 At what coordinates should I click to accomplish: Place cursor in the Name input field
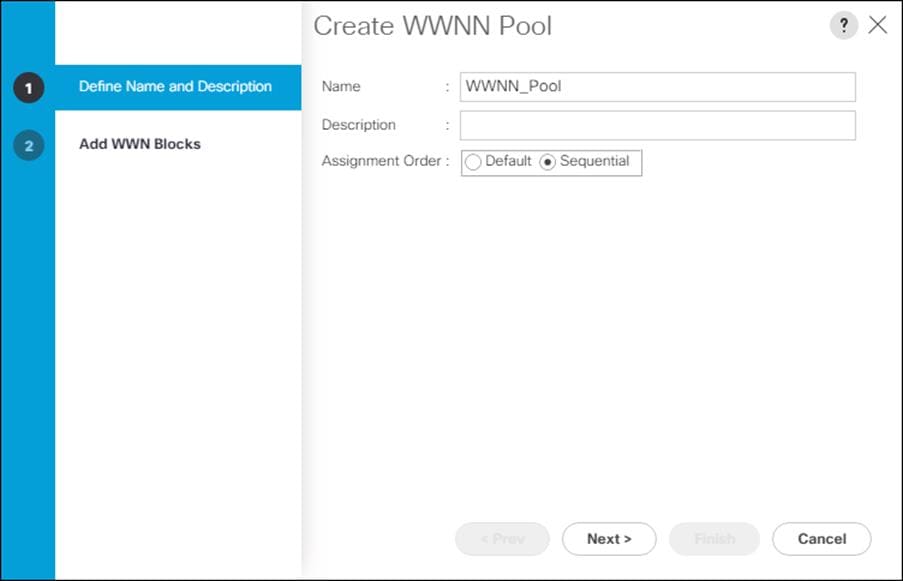click(x=655, y=87)
